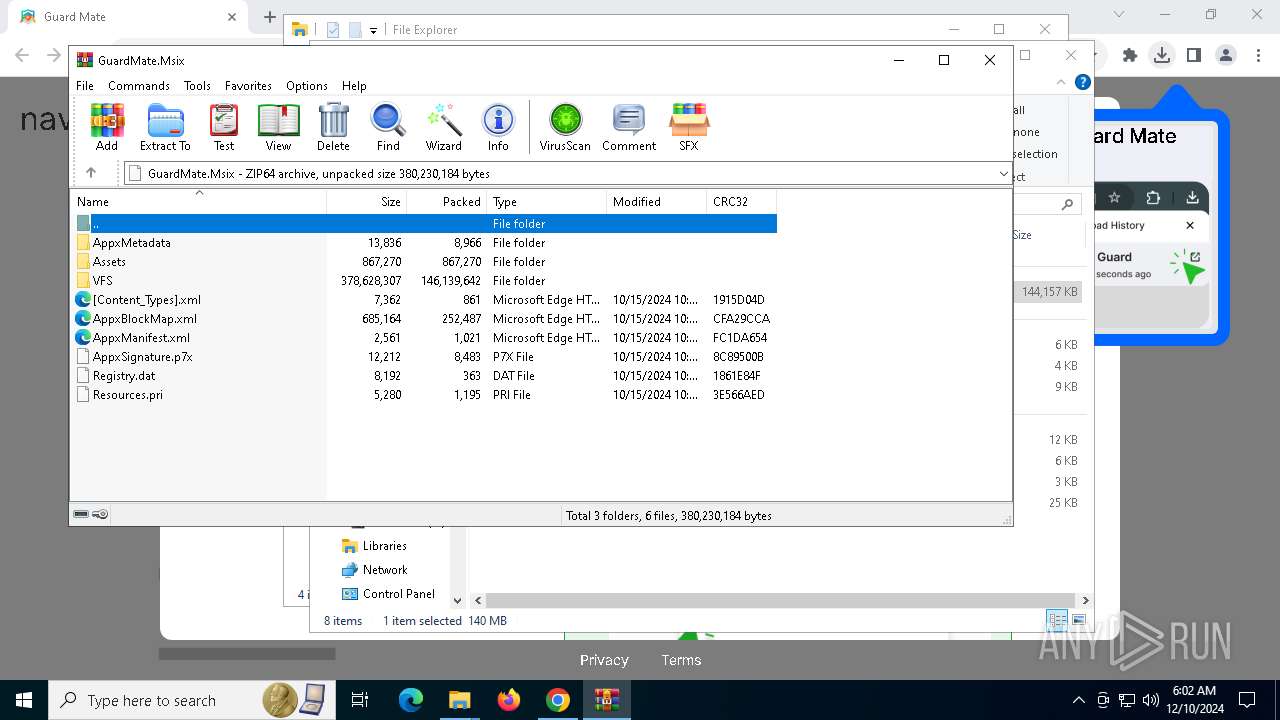Open the taskbar volume control
The width and height of the screenshot is (1280, 720).
[1151, 700]
